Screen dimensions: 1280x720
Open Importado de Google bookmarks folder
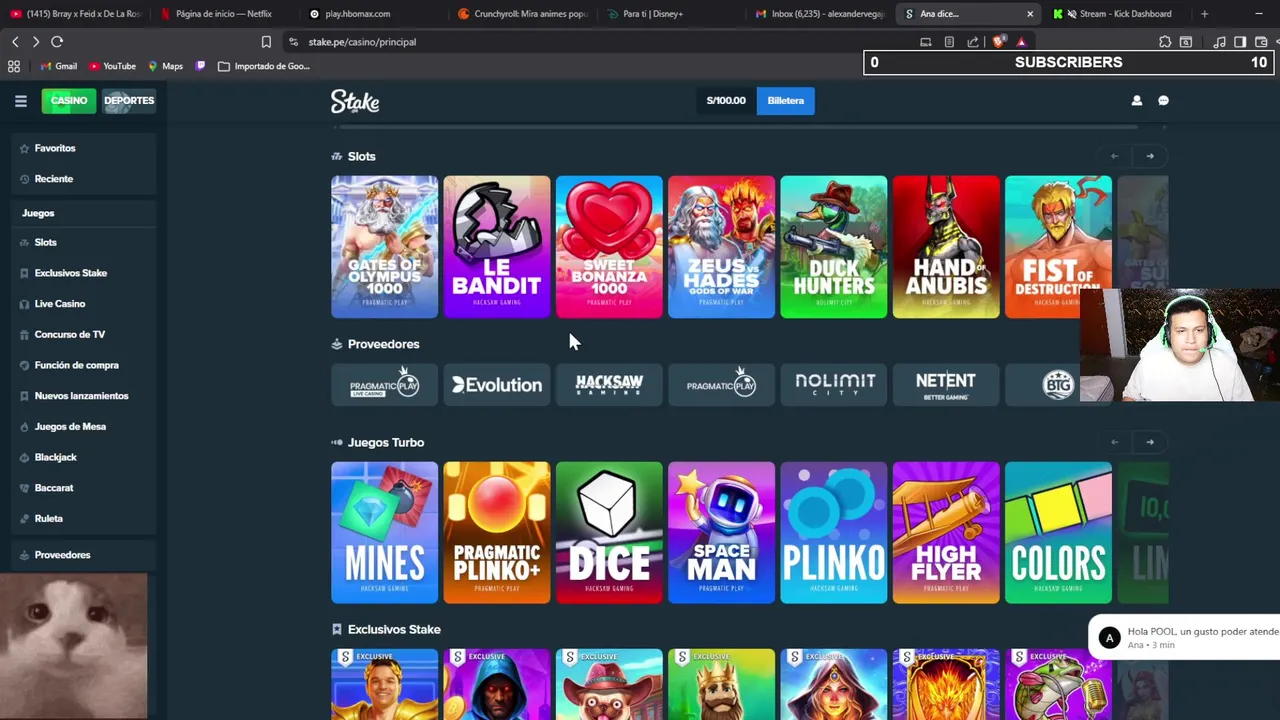[x=264, y=66]
